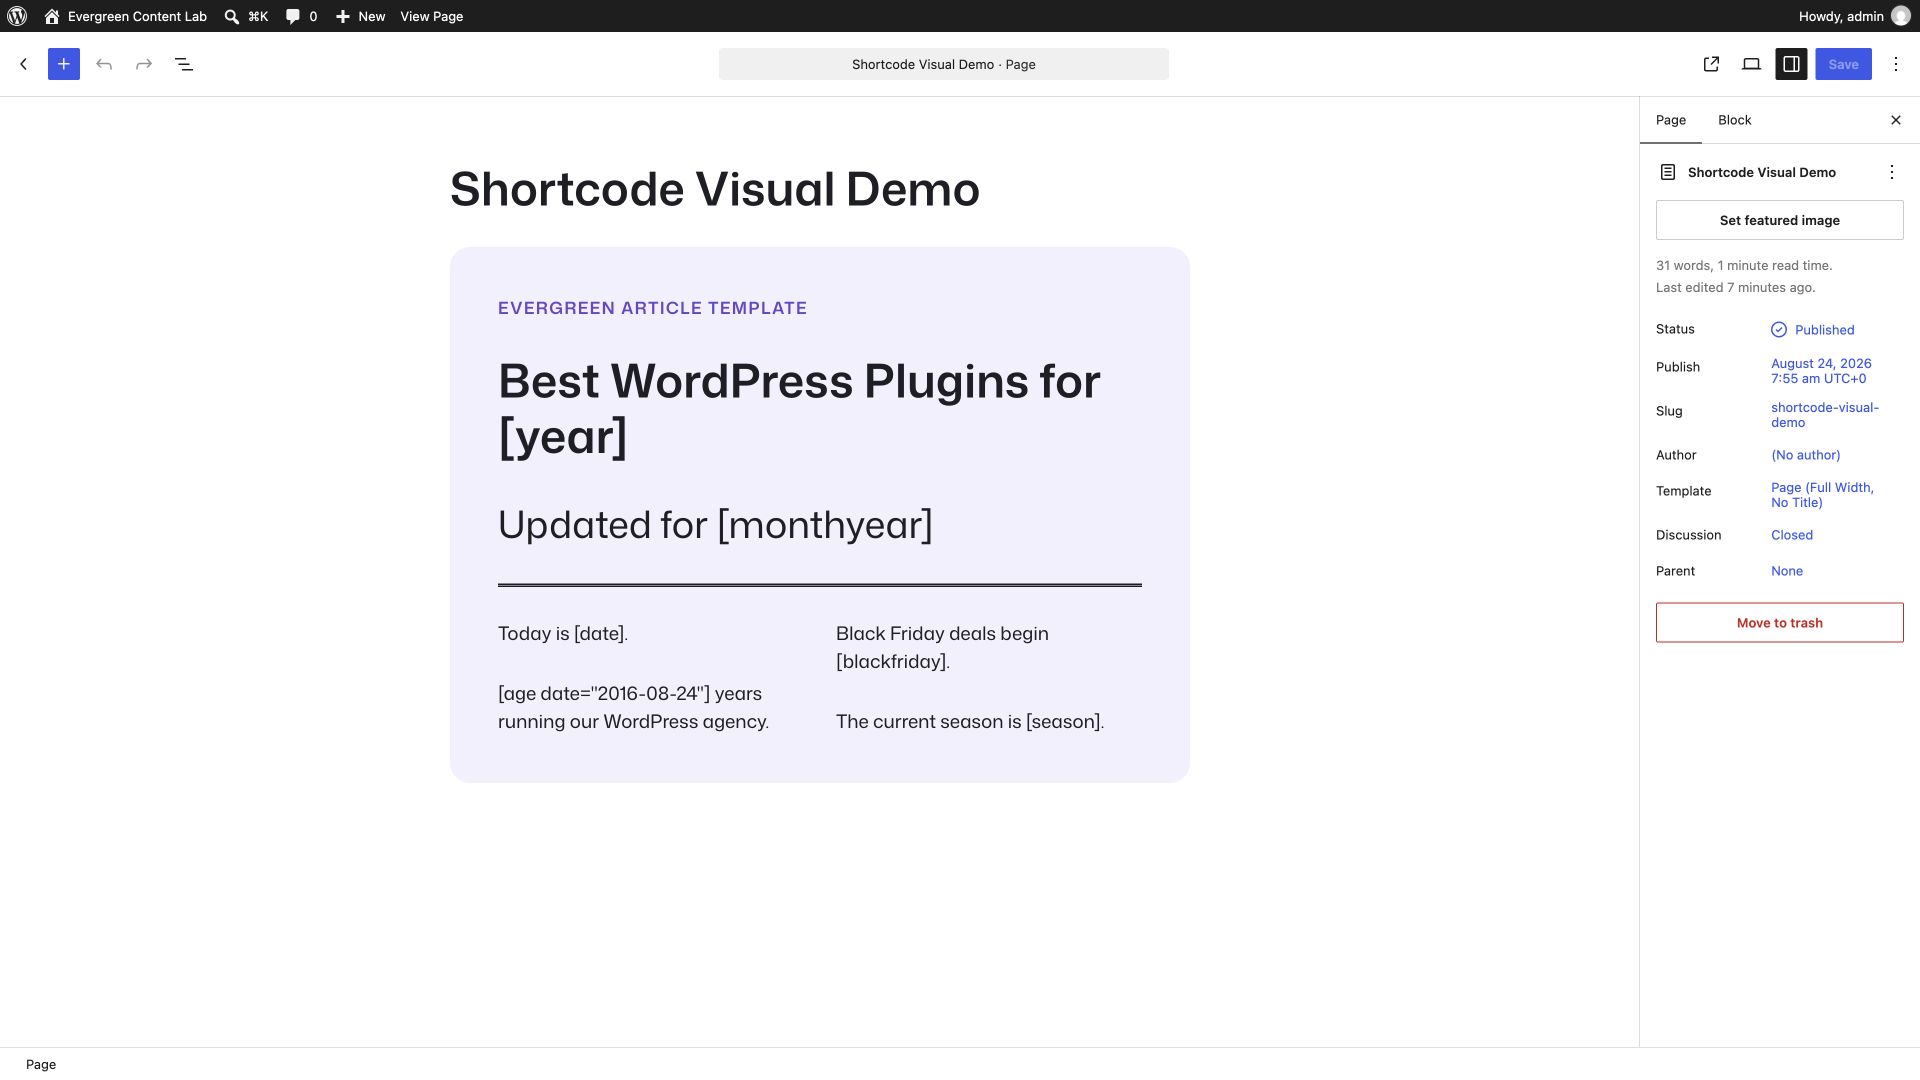This screenshot has height=1080, width=1920.
Task: Click Move to trash button
Action: coord(1780,623)
